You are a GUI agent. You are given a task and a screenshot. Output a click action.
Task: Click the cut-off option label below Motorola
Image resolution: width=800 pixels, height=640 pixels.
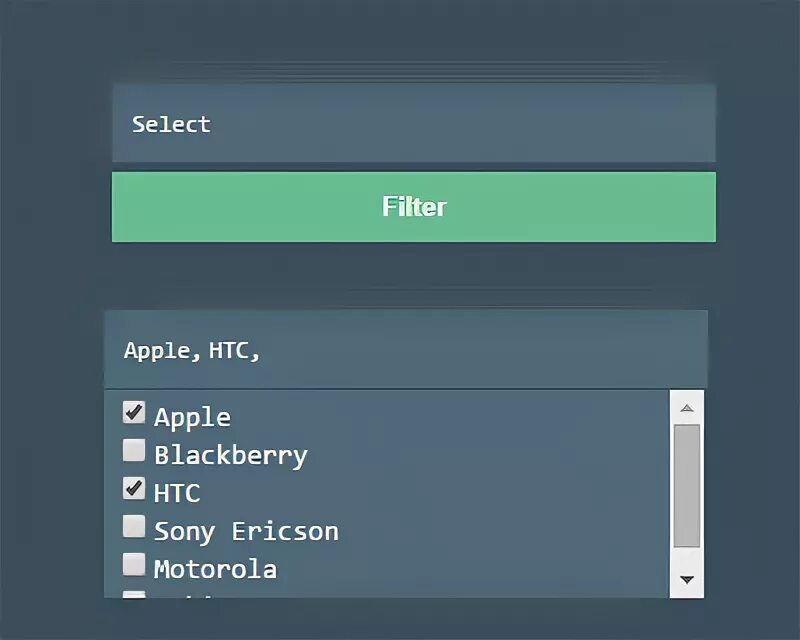(x=190, y=596)
